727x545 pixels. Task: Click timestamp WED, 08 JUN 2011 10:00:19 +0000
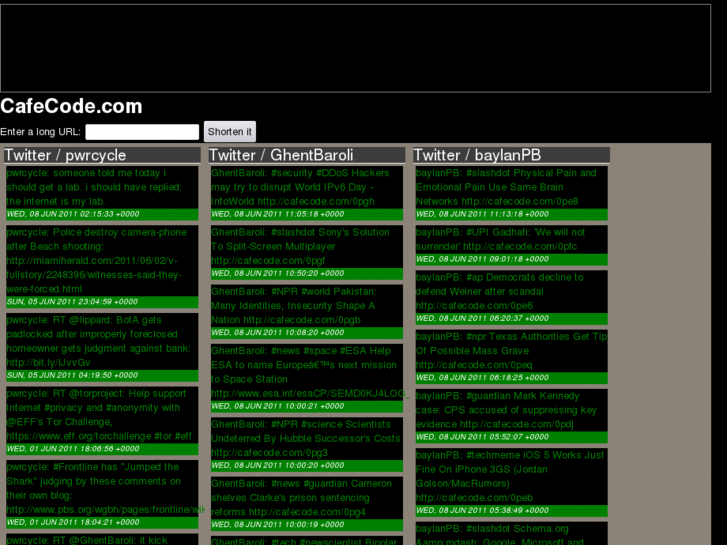click(x=278, y=525)
